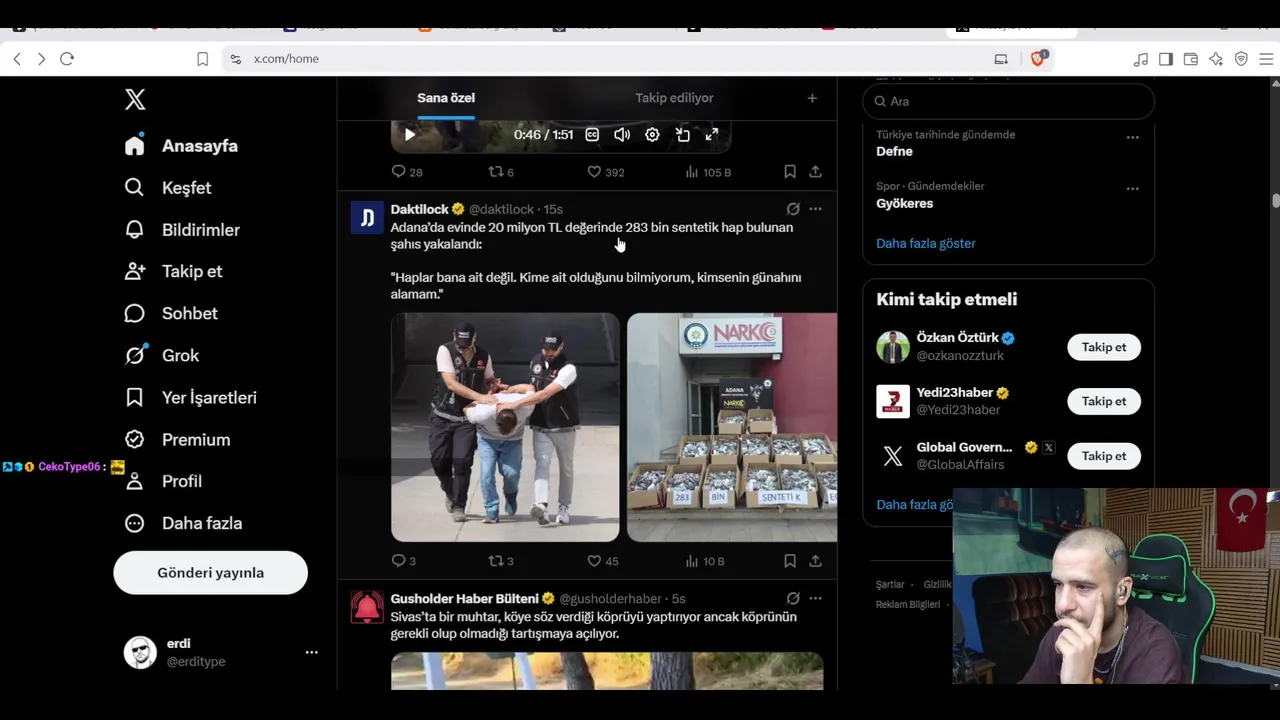Open more options for Gusholder post

click(816, 599)
